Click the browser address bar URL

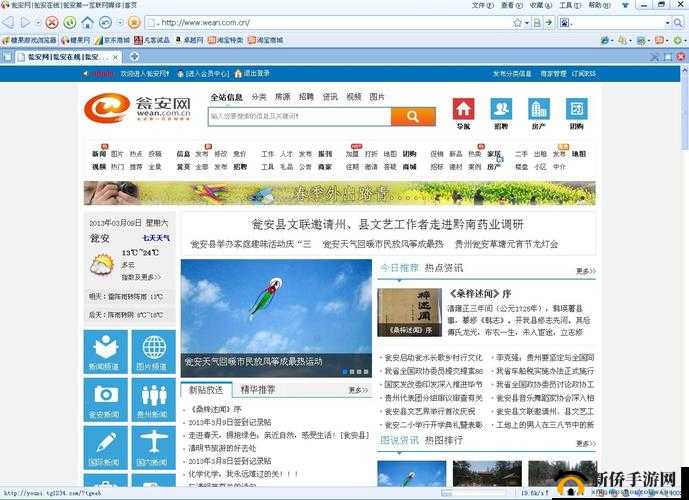coord(206,22)
